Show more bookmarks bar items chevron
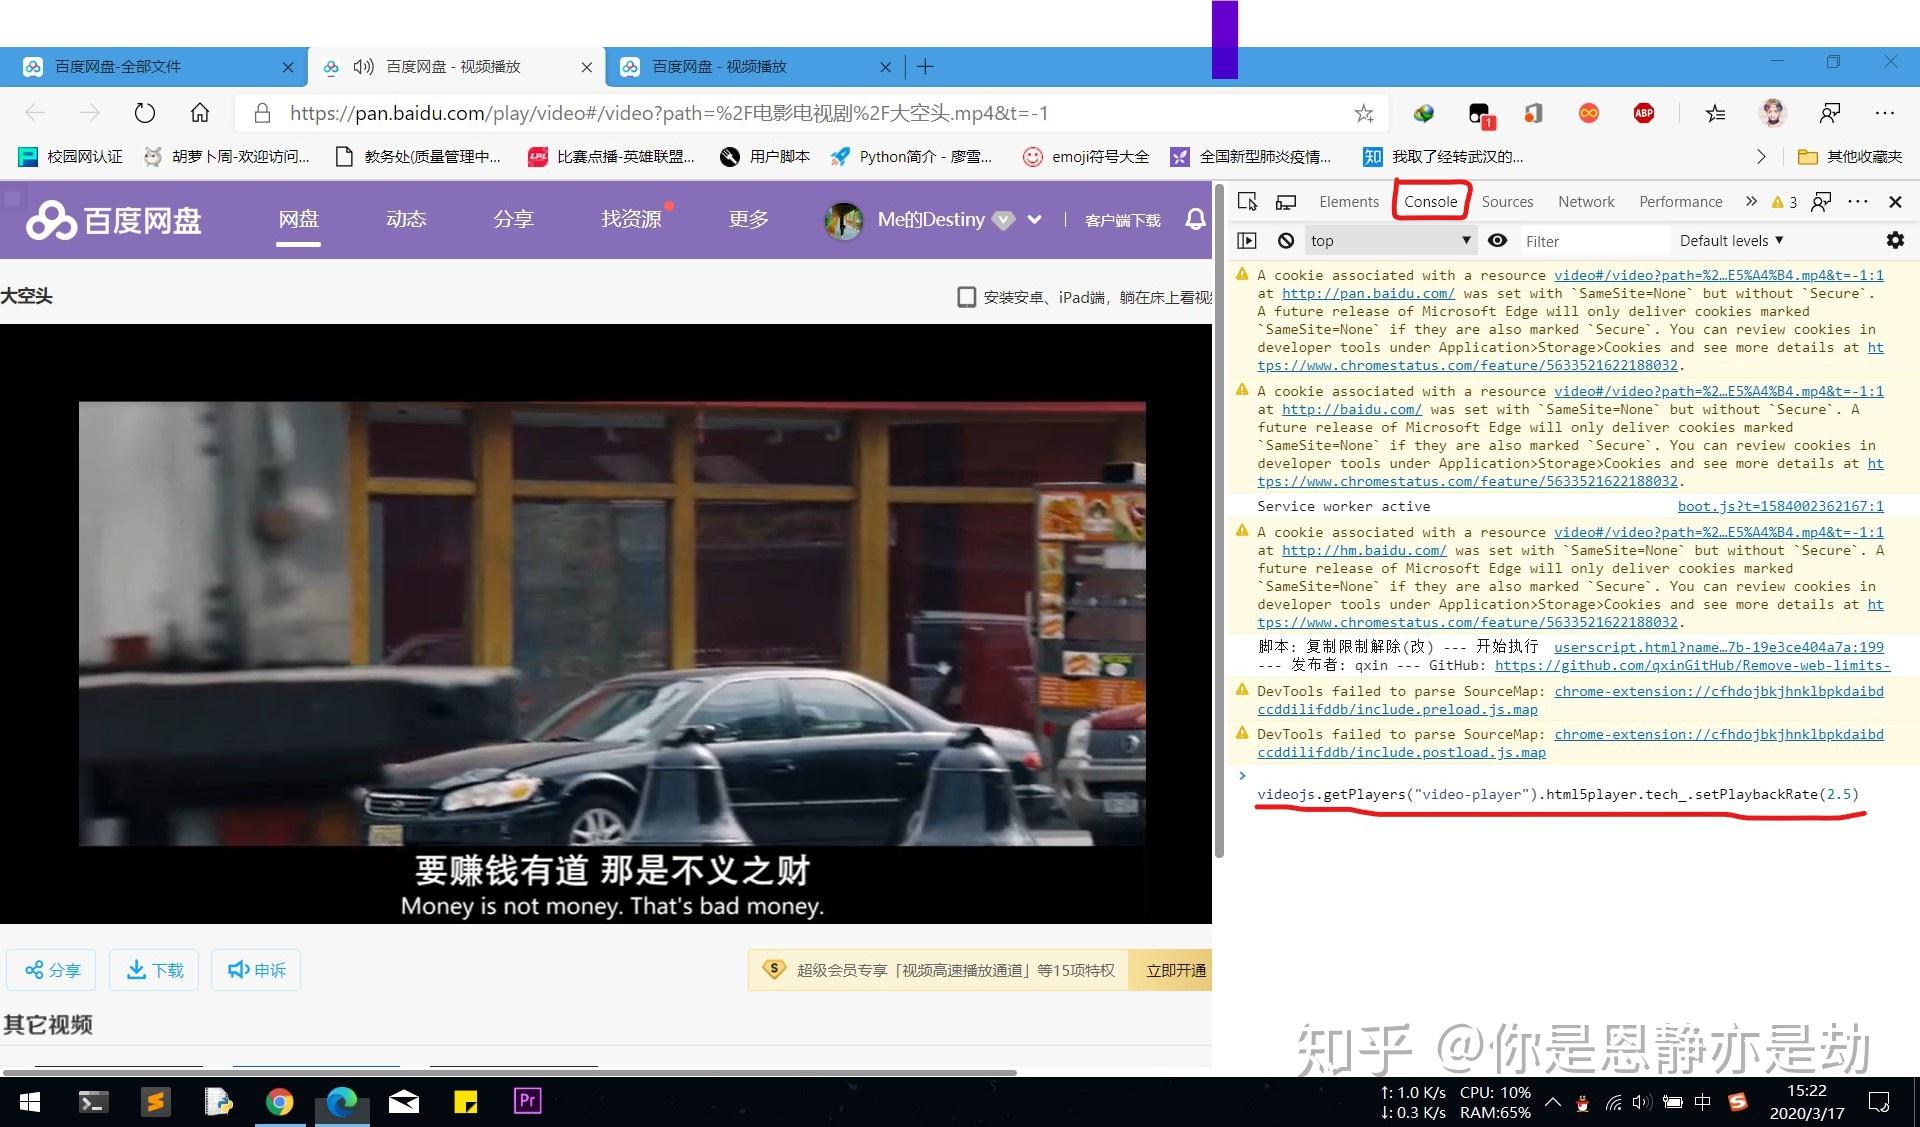1920x1127 pixels. (1761, 157)
